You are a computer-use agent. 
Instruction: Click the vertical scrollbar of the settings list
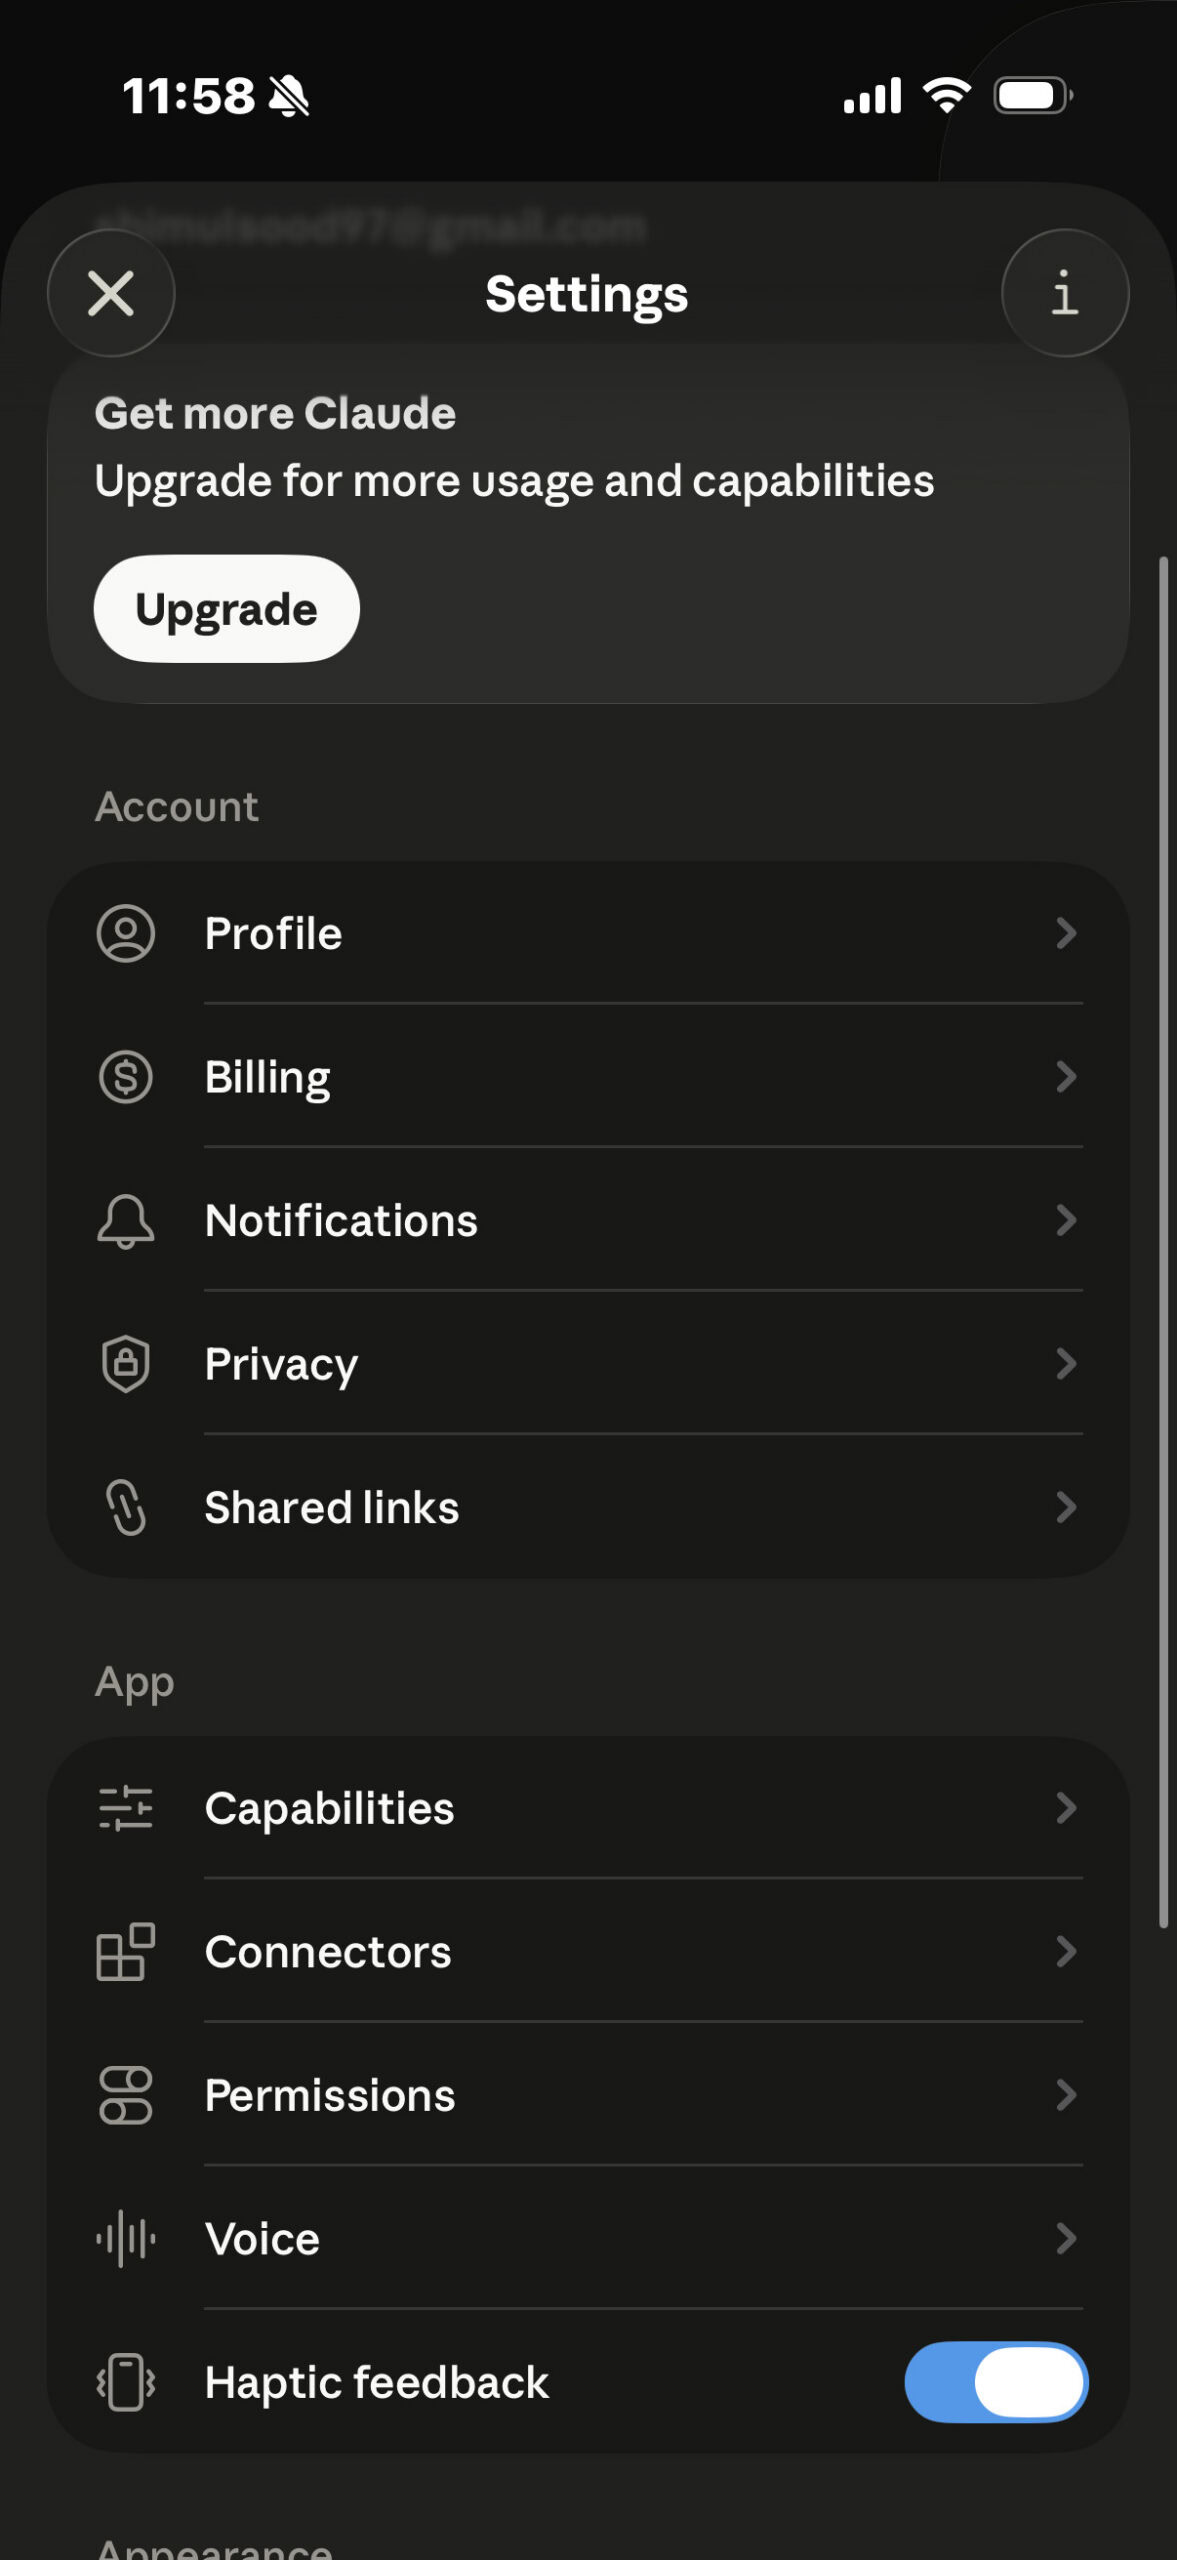[x=1163, y=1242]
